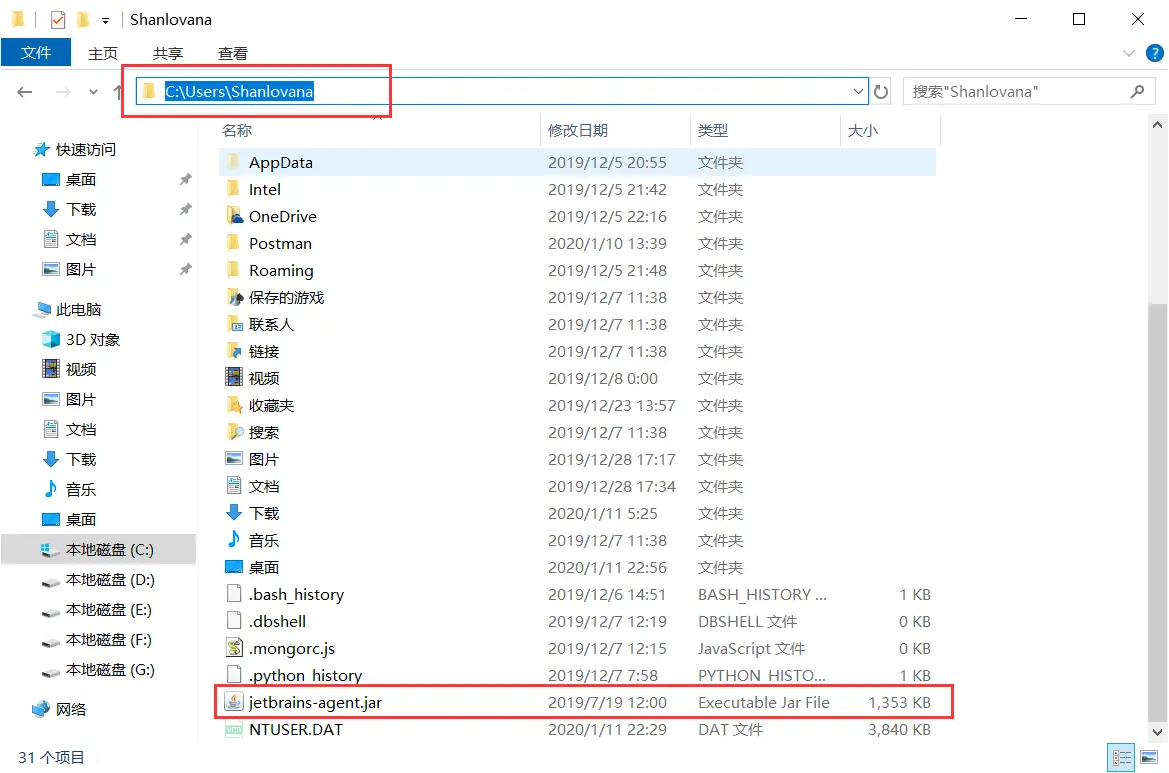Screen dimensions: 1169x773
Task: Select the 文档 folder icon in file list
Action: (234, 486)
